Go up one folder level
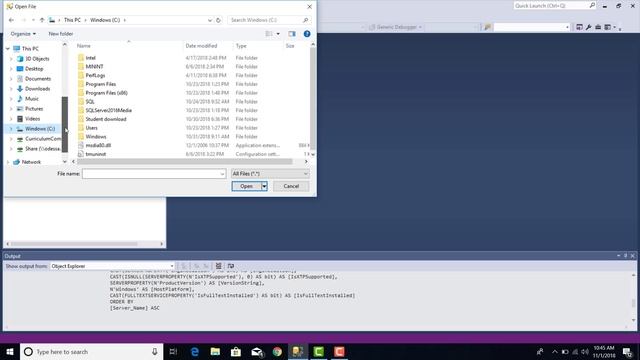The width and height of the screenshot is (640, 360). pos(42,20)
